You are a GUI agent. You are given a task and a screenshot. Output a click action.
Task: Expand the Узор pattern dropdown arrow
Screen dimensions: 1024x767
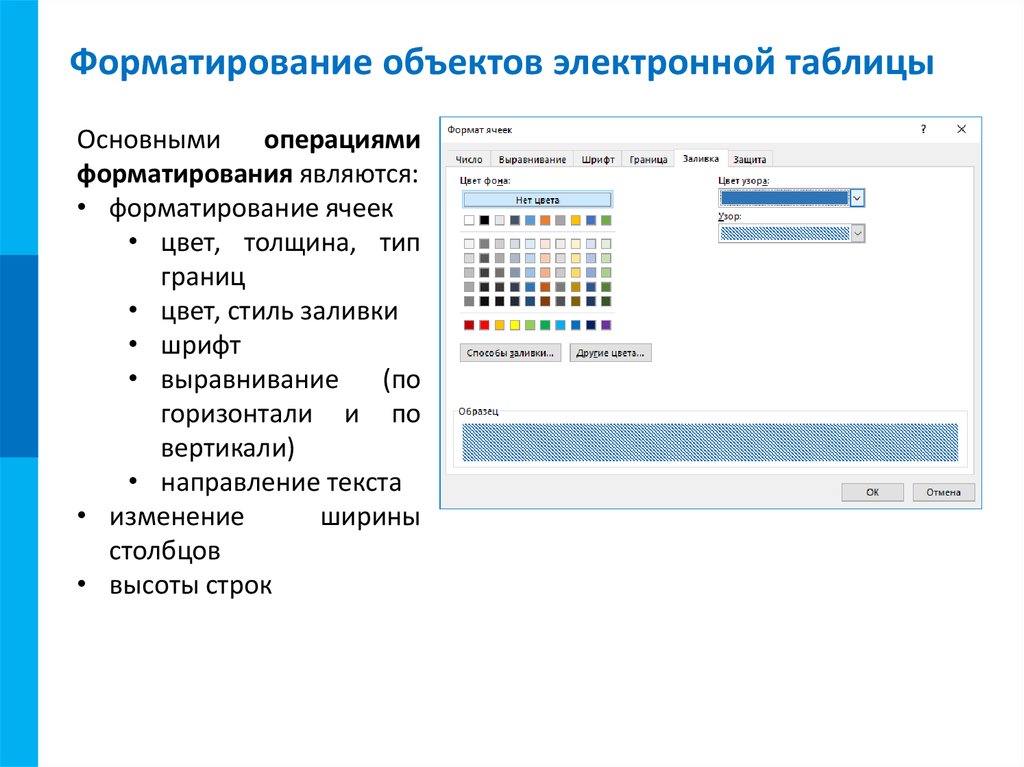tap(857, 233)
